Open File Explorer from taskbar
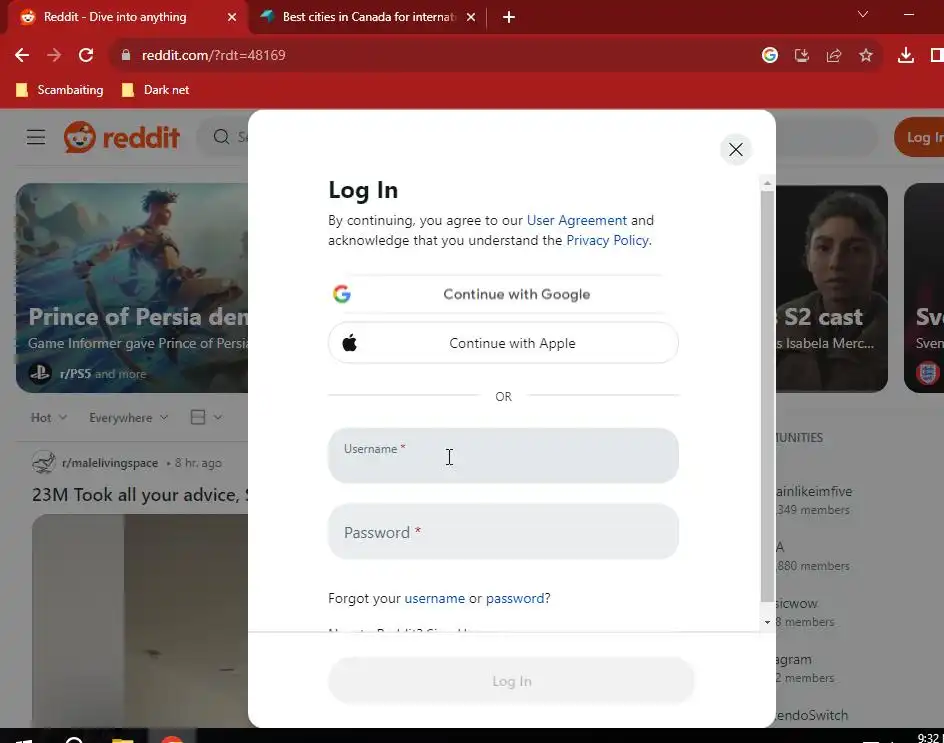This screenshot has width=944, height=743. point(122,739)
